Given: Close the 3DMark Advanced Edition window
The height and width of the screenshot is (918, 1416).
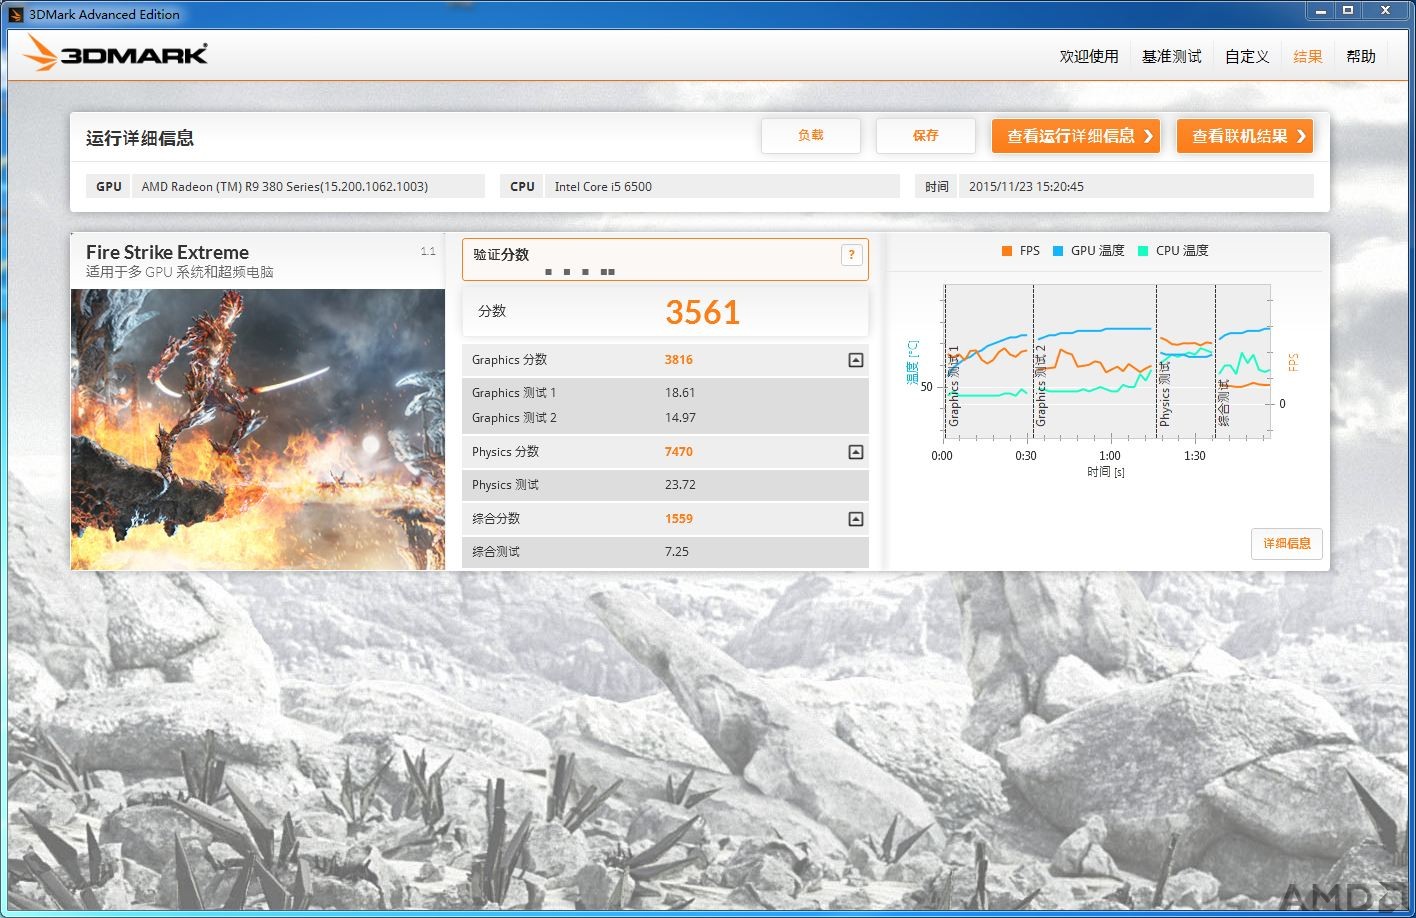Looking at the screenshot, I should tap(1386, 11).
